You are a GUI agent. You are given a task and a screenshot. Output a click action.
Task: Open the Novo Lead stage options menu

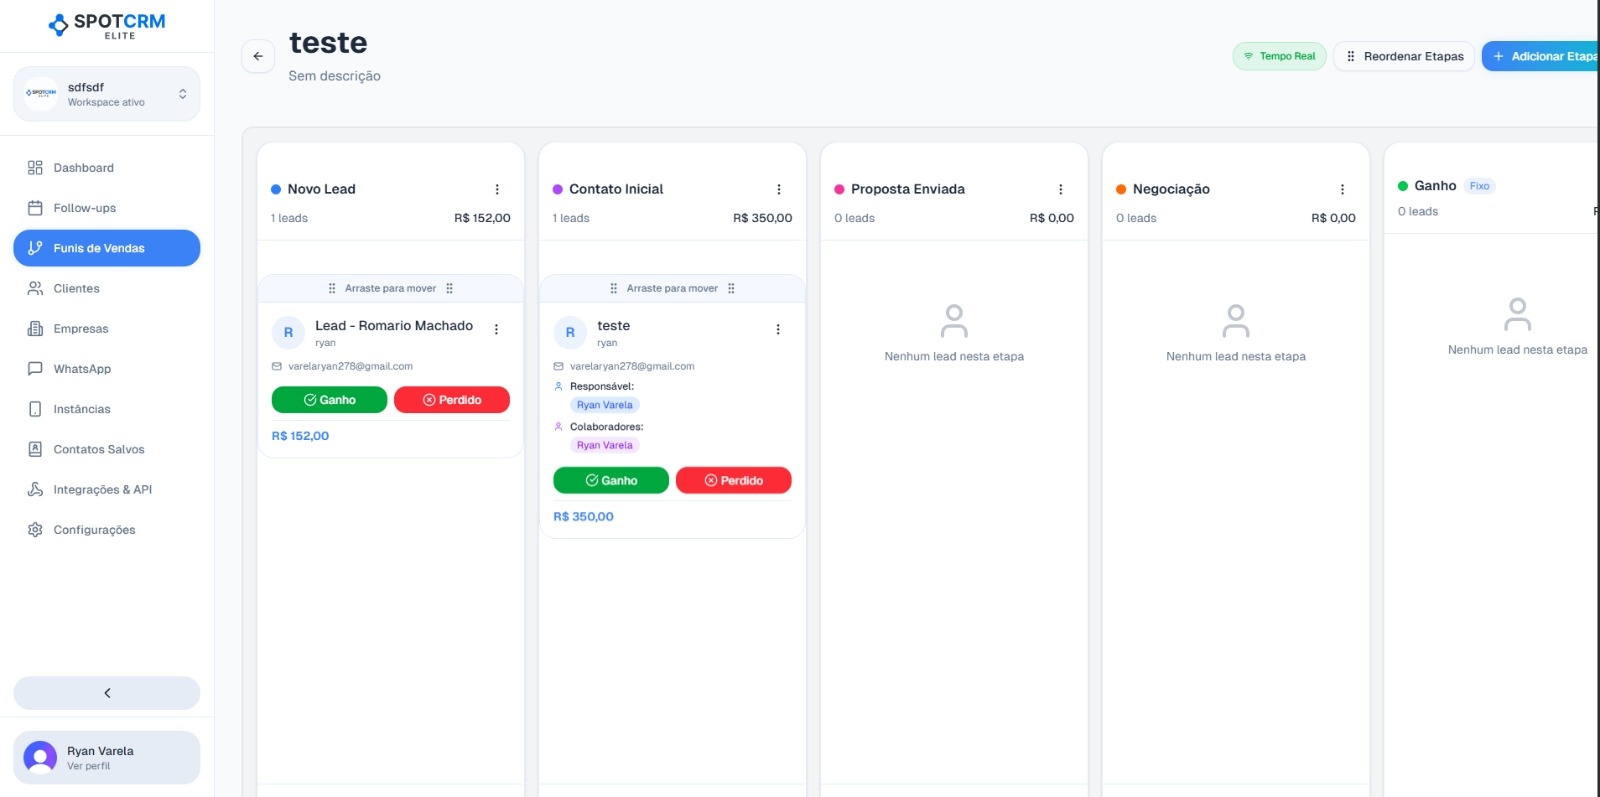pos(497,189)
